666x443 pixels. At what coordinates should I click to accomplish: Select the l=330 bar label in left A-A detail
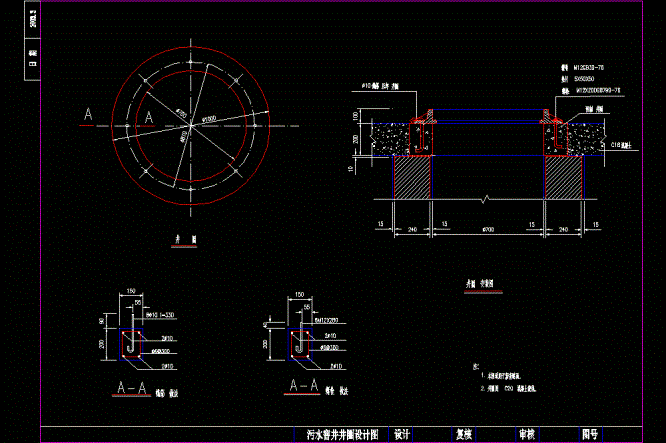tap(160, 315)
